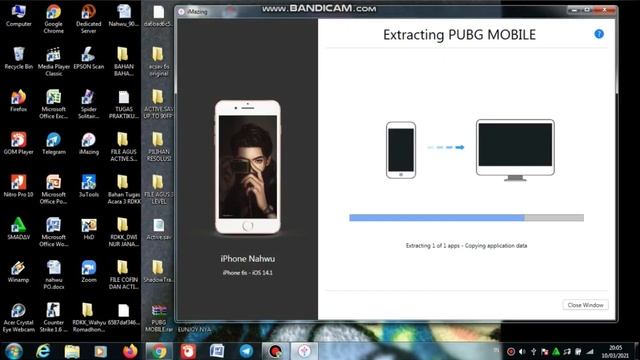This screenshot has width=640, height=360.
Task: Open the GOM Player shortcut
Action: 19,144
